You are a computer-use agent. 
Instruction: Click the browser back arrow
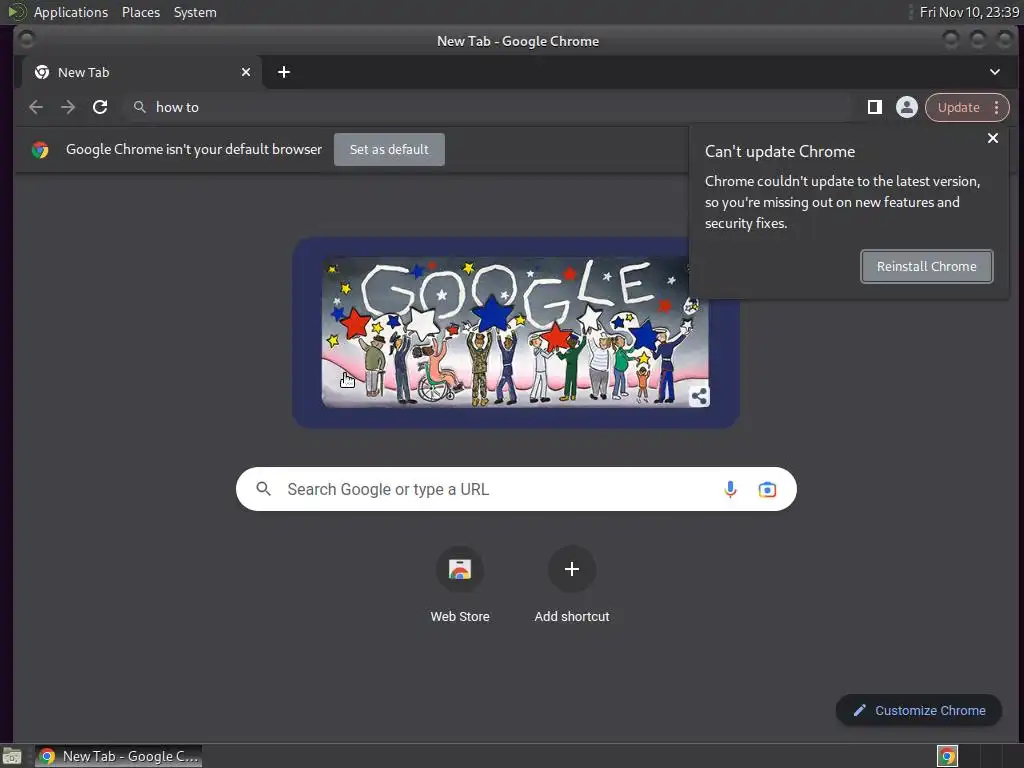pos(36,107)
